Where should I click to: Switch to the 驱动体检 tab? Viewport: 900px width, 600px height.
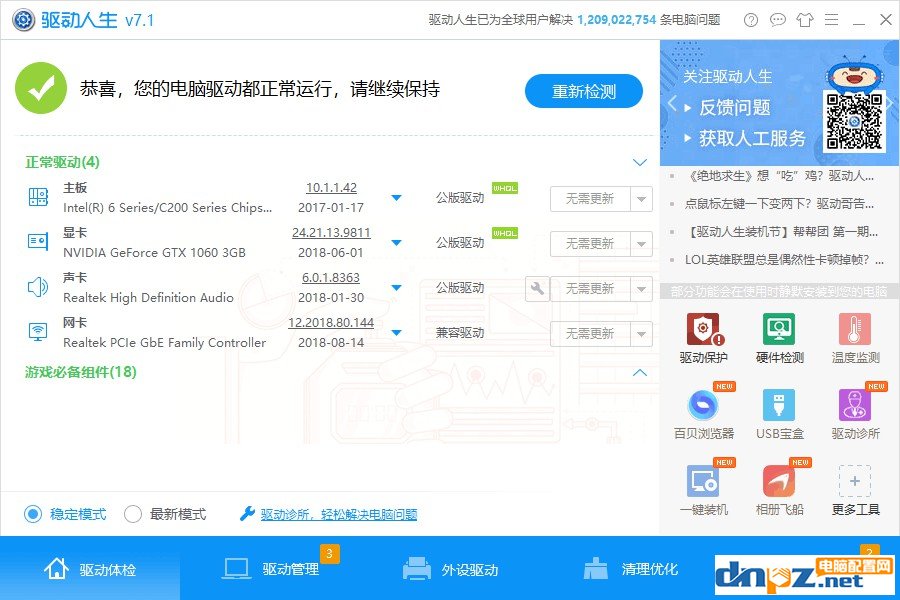[x=90, y=569]
